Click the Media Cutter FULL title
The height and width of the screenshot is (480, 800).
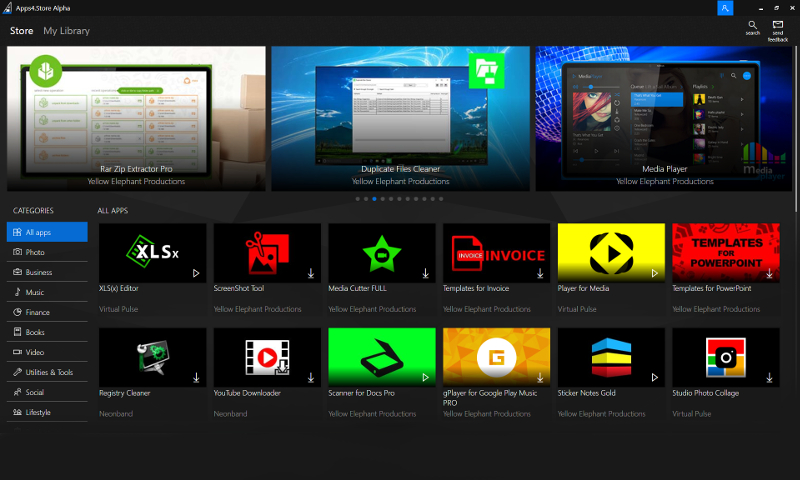tap(358, 288)
